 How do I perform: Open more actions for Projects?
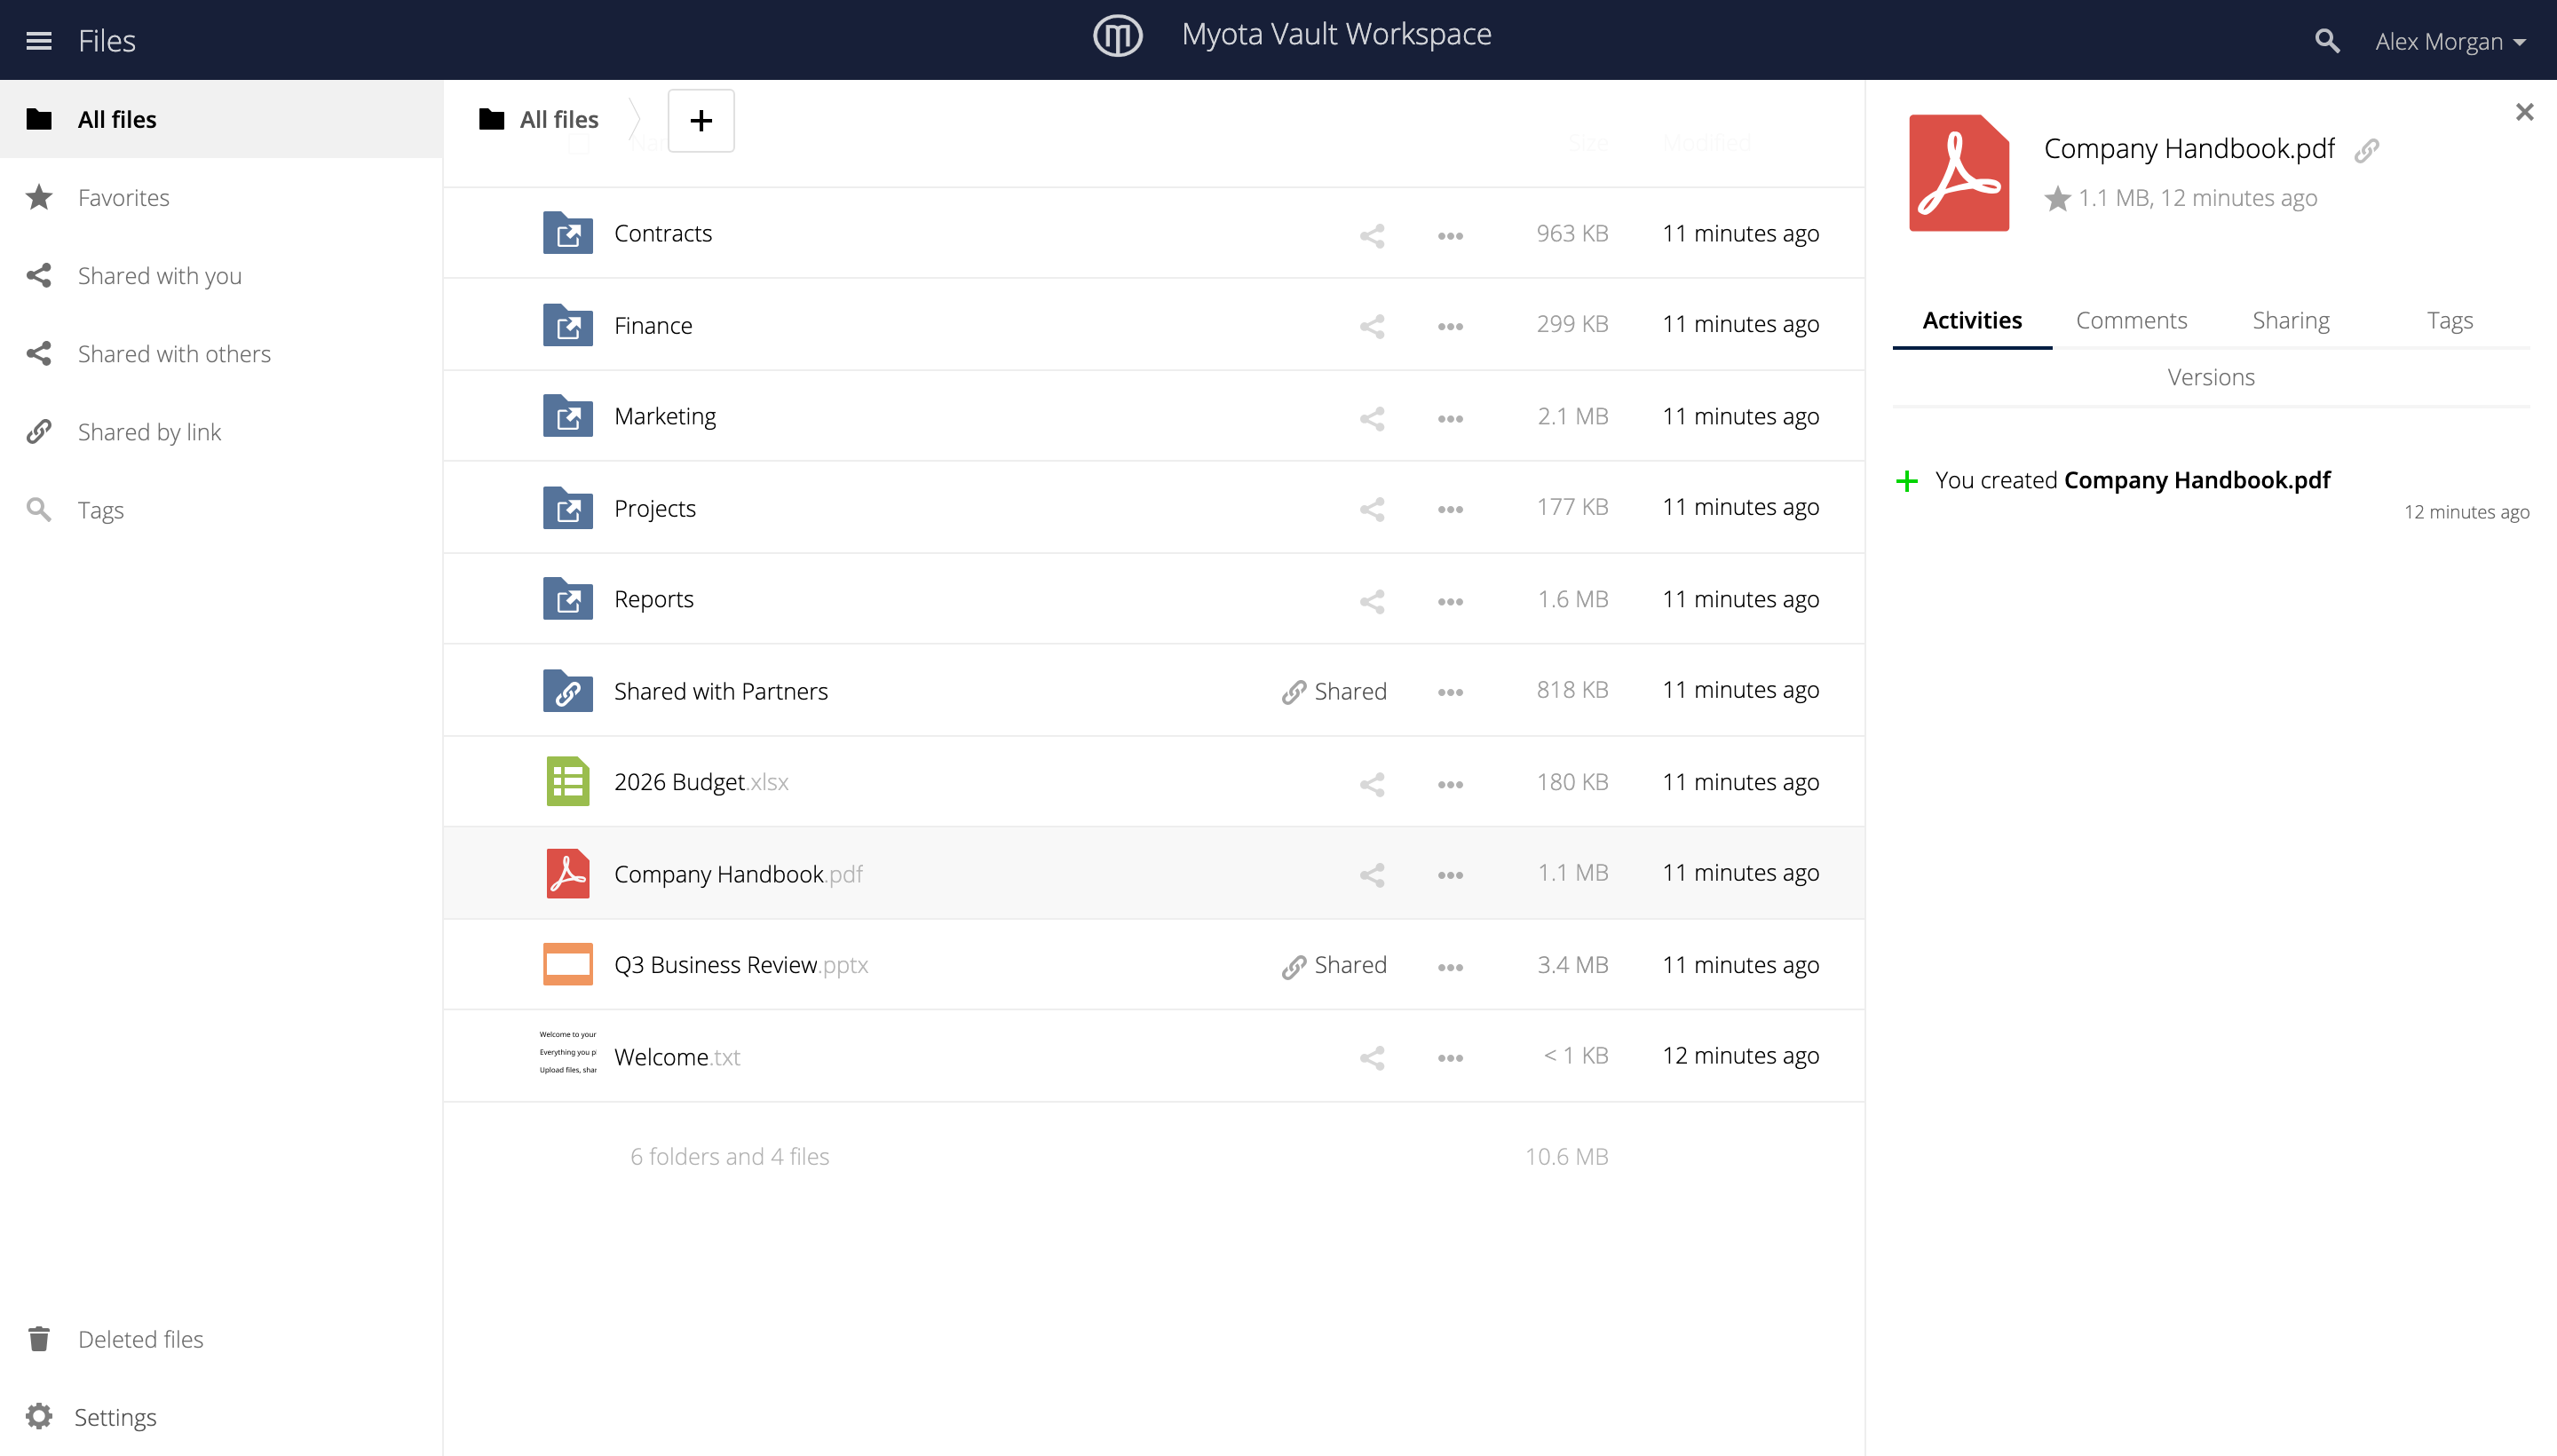pos(1450,510)
